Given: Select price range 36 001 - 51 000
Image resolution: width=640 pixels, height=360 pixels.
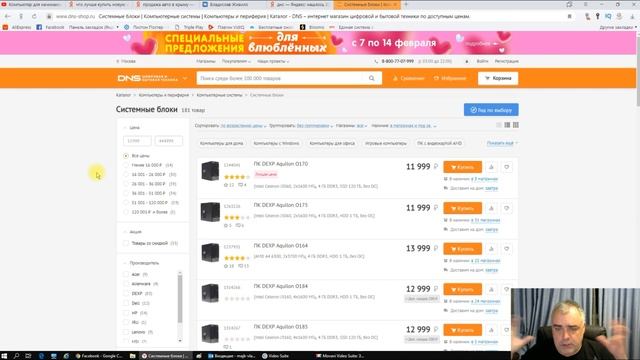Looking at the screenshot, I should pyautogui.click(x=126, y=193).
